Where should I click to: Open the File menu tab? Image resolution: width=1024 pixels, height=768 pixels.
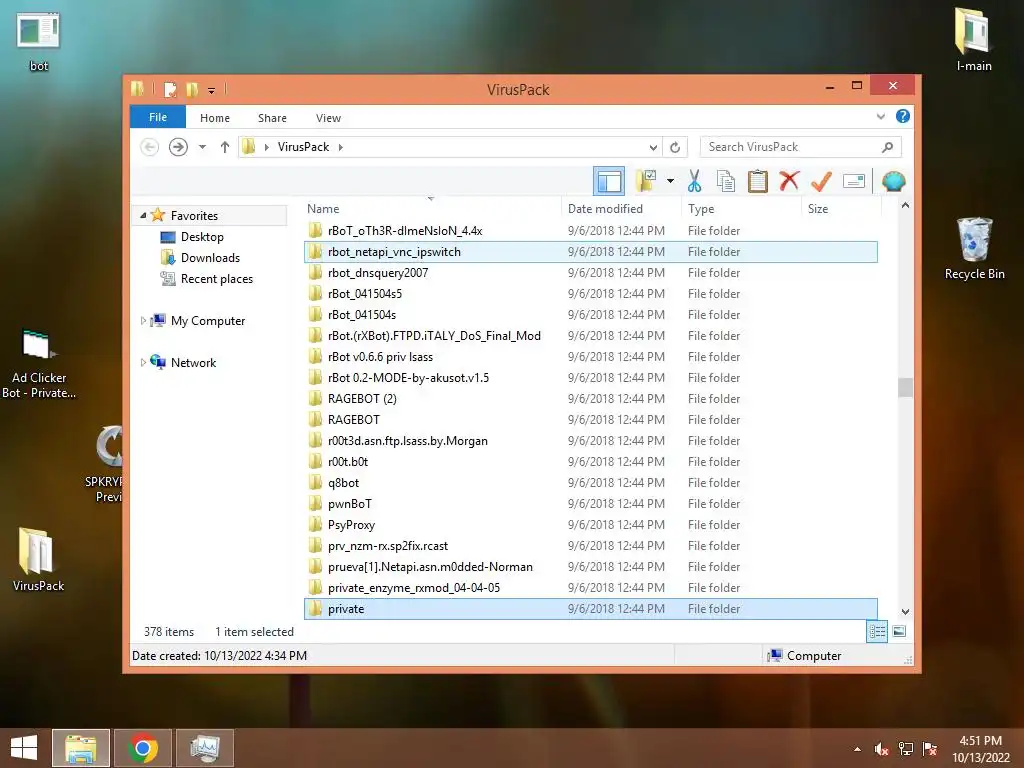pos(158,117)
